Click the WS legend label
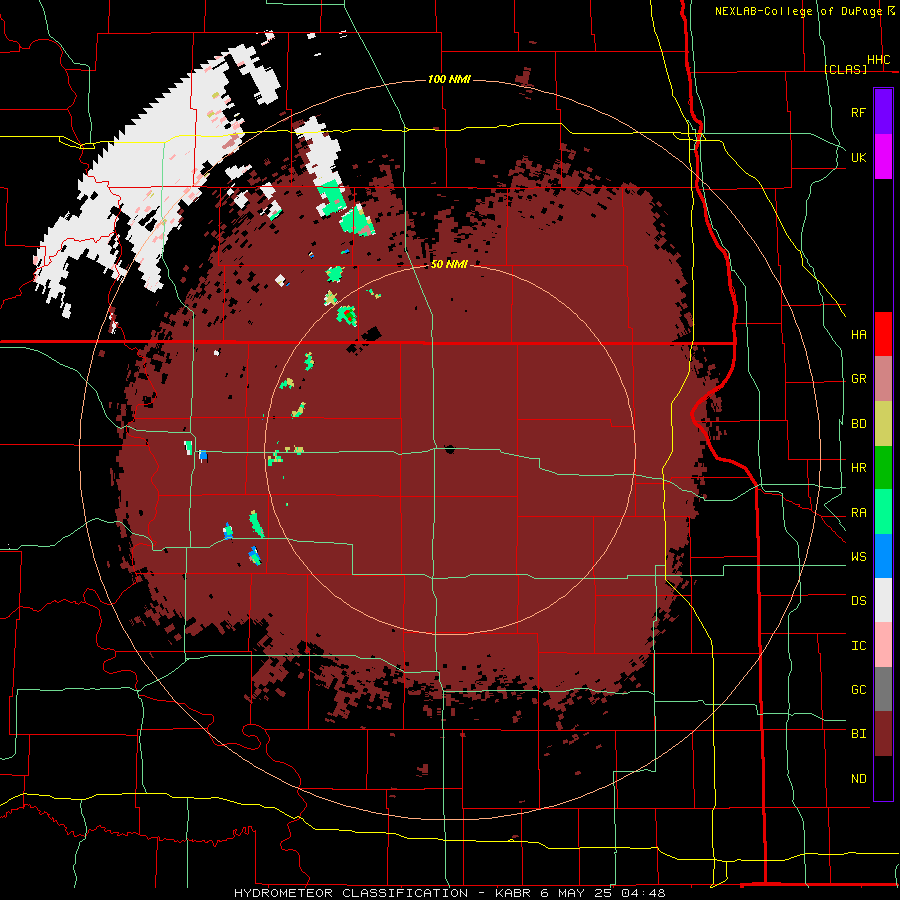This screenshot has width=900, height=900. pos(858,556)
